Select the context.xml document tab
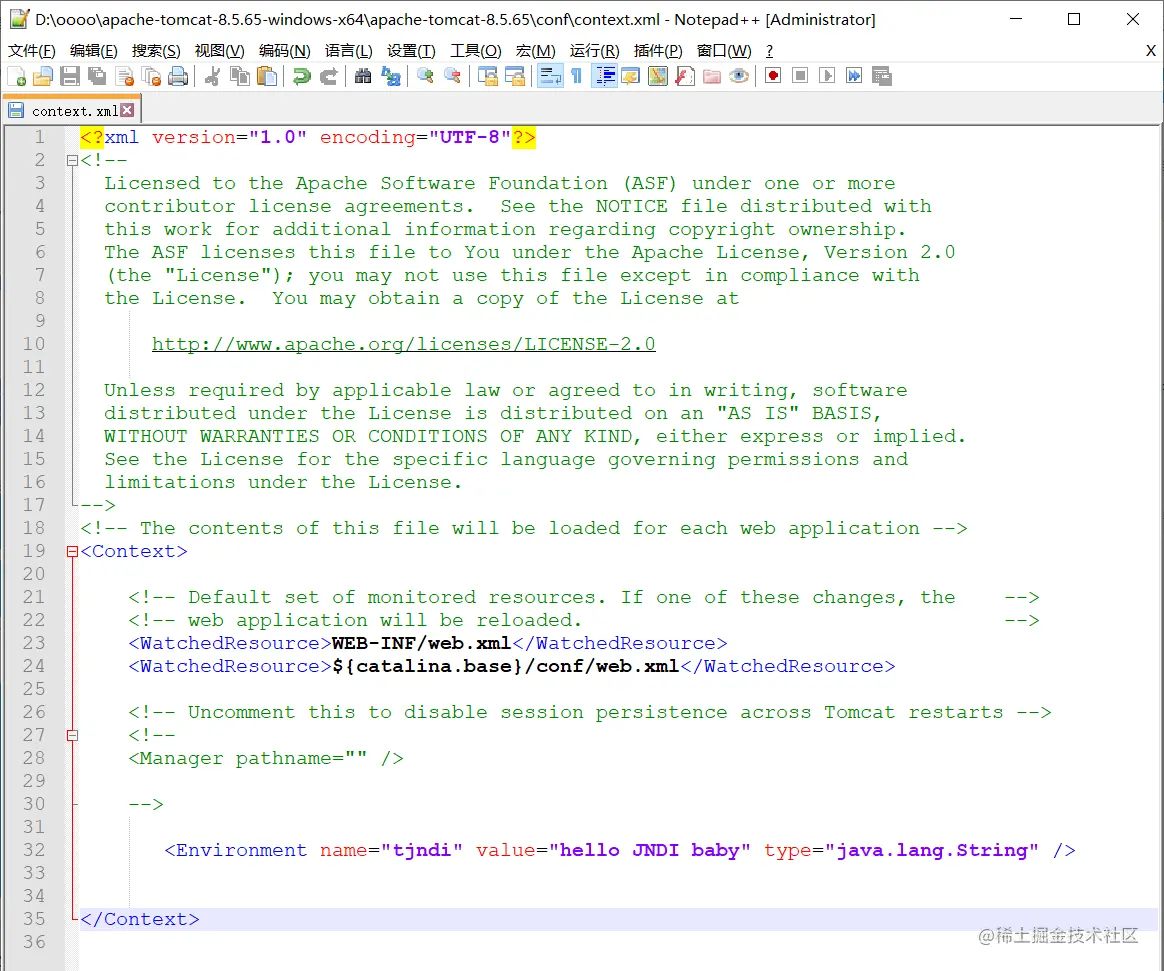The image size is (1164, 971). [71, 111]
